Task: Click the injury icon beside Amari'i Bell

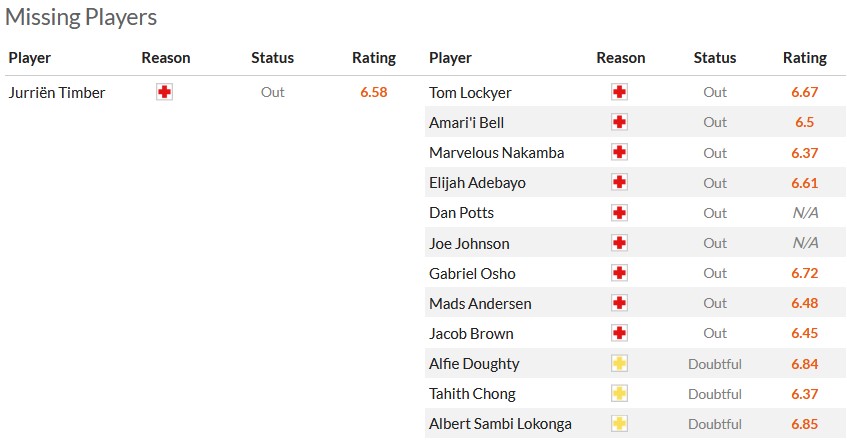Action: tap(620, 122)
